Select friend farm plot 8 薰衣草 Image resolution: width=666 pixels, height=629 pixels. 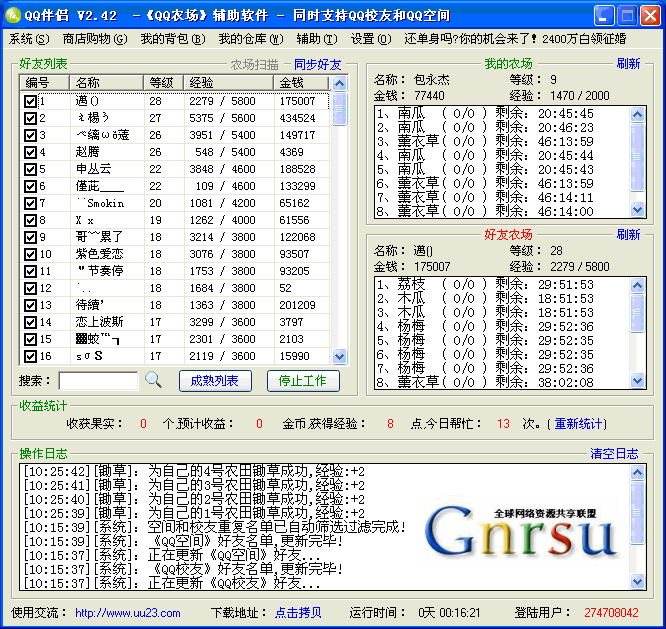(485, 382)
